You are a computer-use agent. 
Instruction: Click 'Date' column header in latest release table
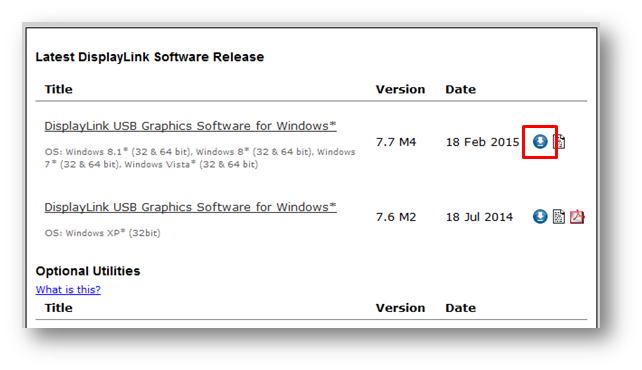461,89
